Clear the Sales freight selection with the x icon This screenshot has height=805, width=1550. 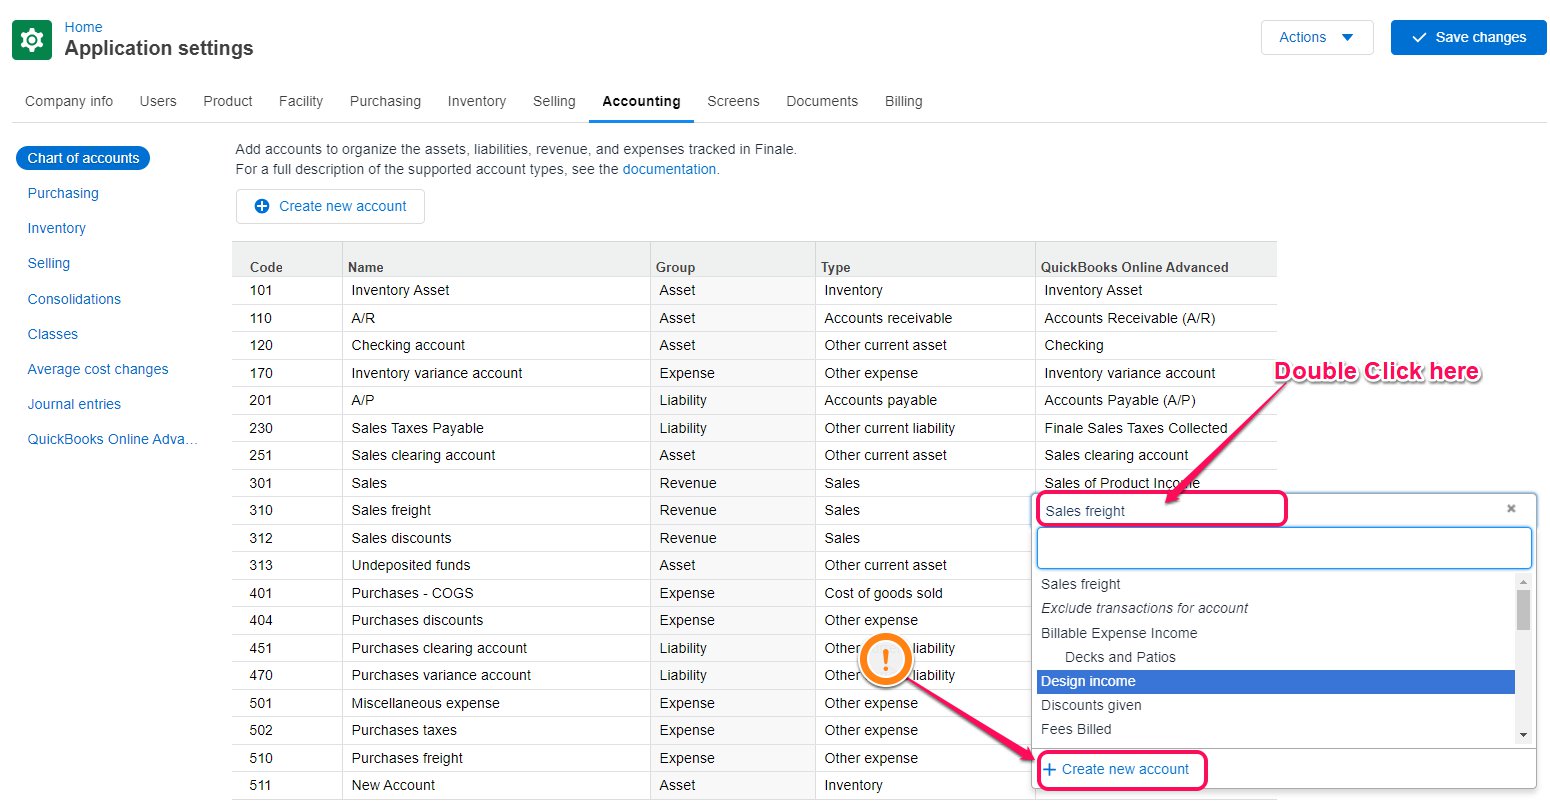[x=1511, y=509]
